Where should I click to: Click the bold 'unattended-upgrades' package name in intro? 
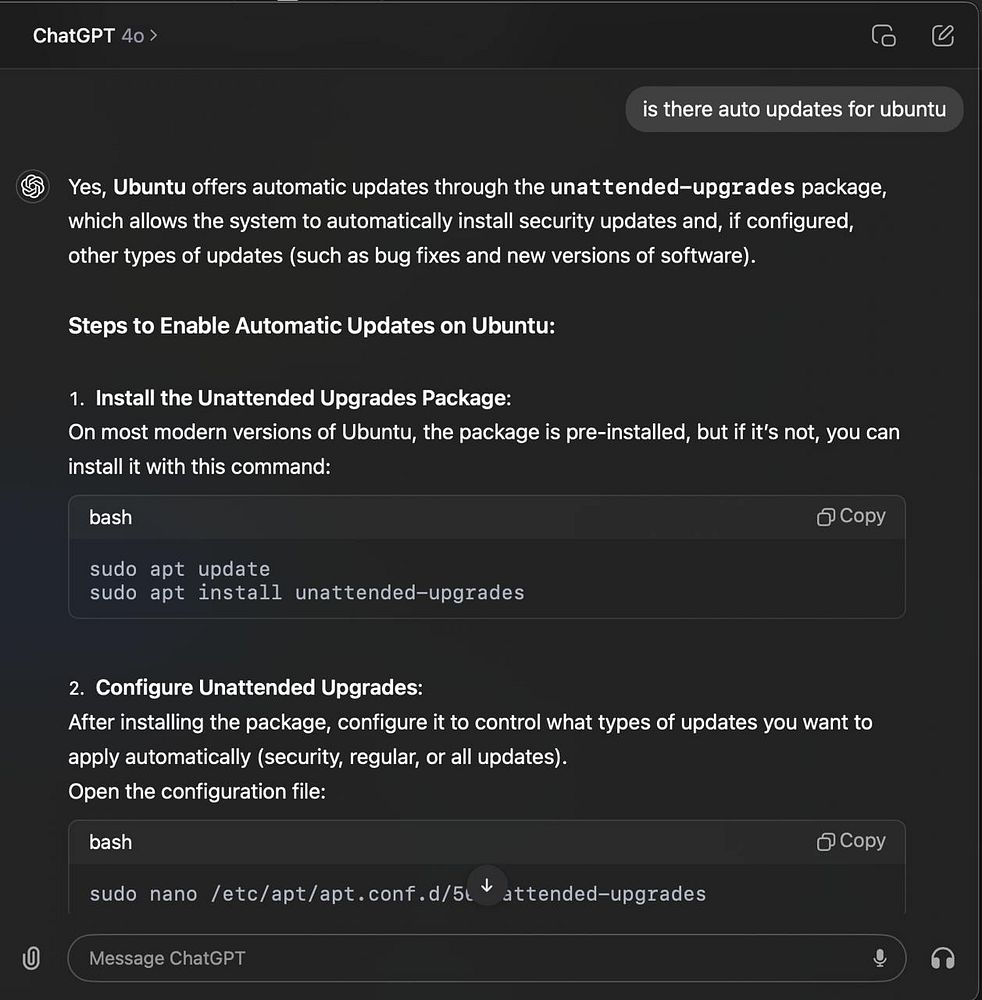tap(672, 187)
